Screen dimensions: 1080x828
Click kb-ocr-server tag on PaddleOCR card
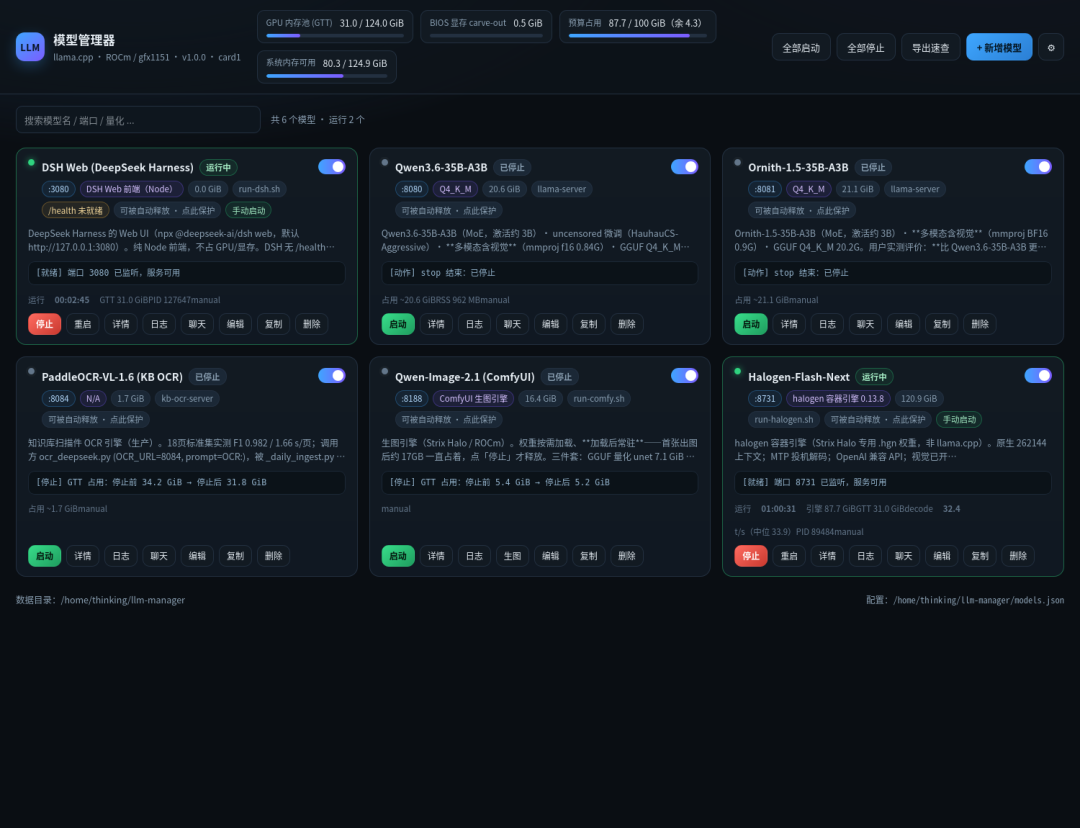point(187,398)
